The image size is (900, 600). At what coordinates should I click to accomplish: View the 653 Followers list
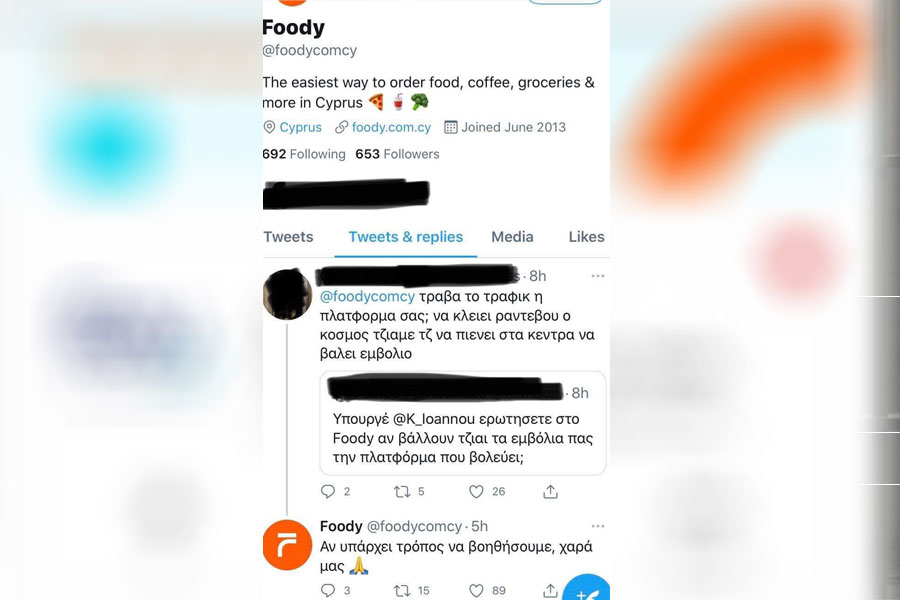(397, 154)
